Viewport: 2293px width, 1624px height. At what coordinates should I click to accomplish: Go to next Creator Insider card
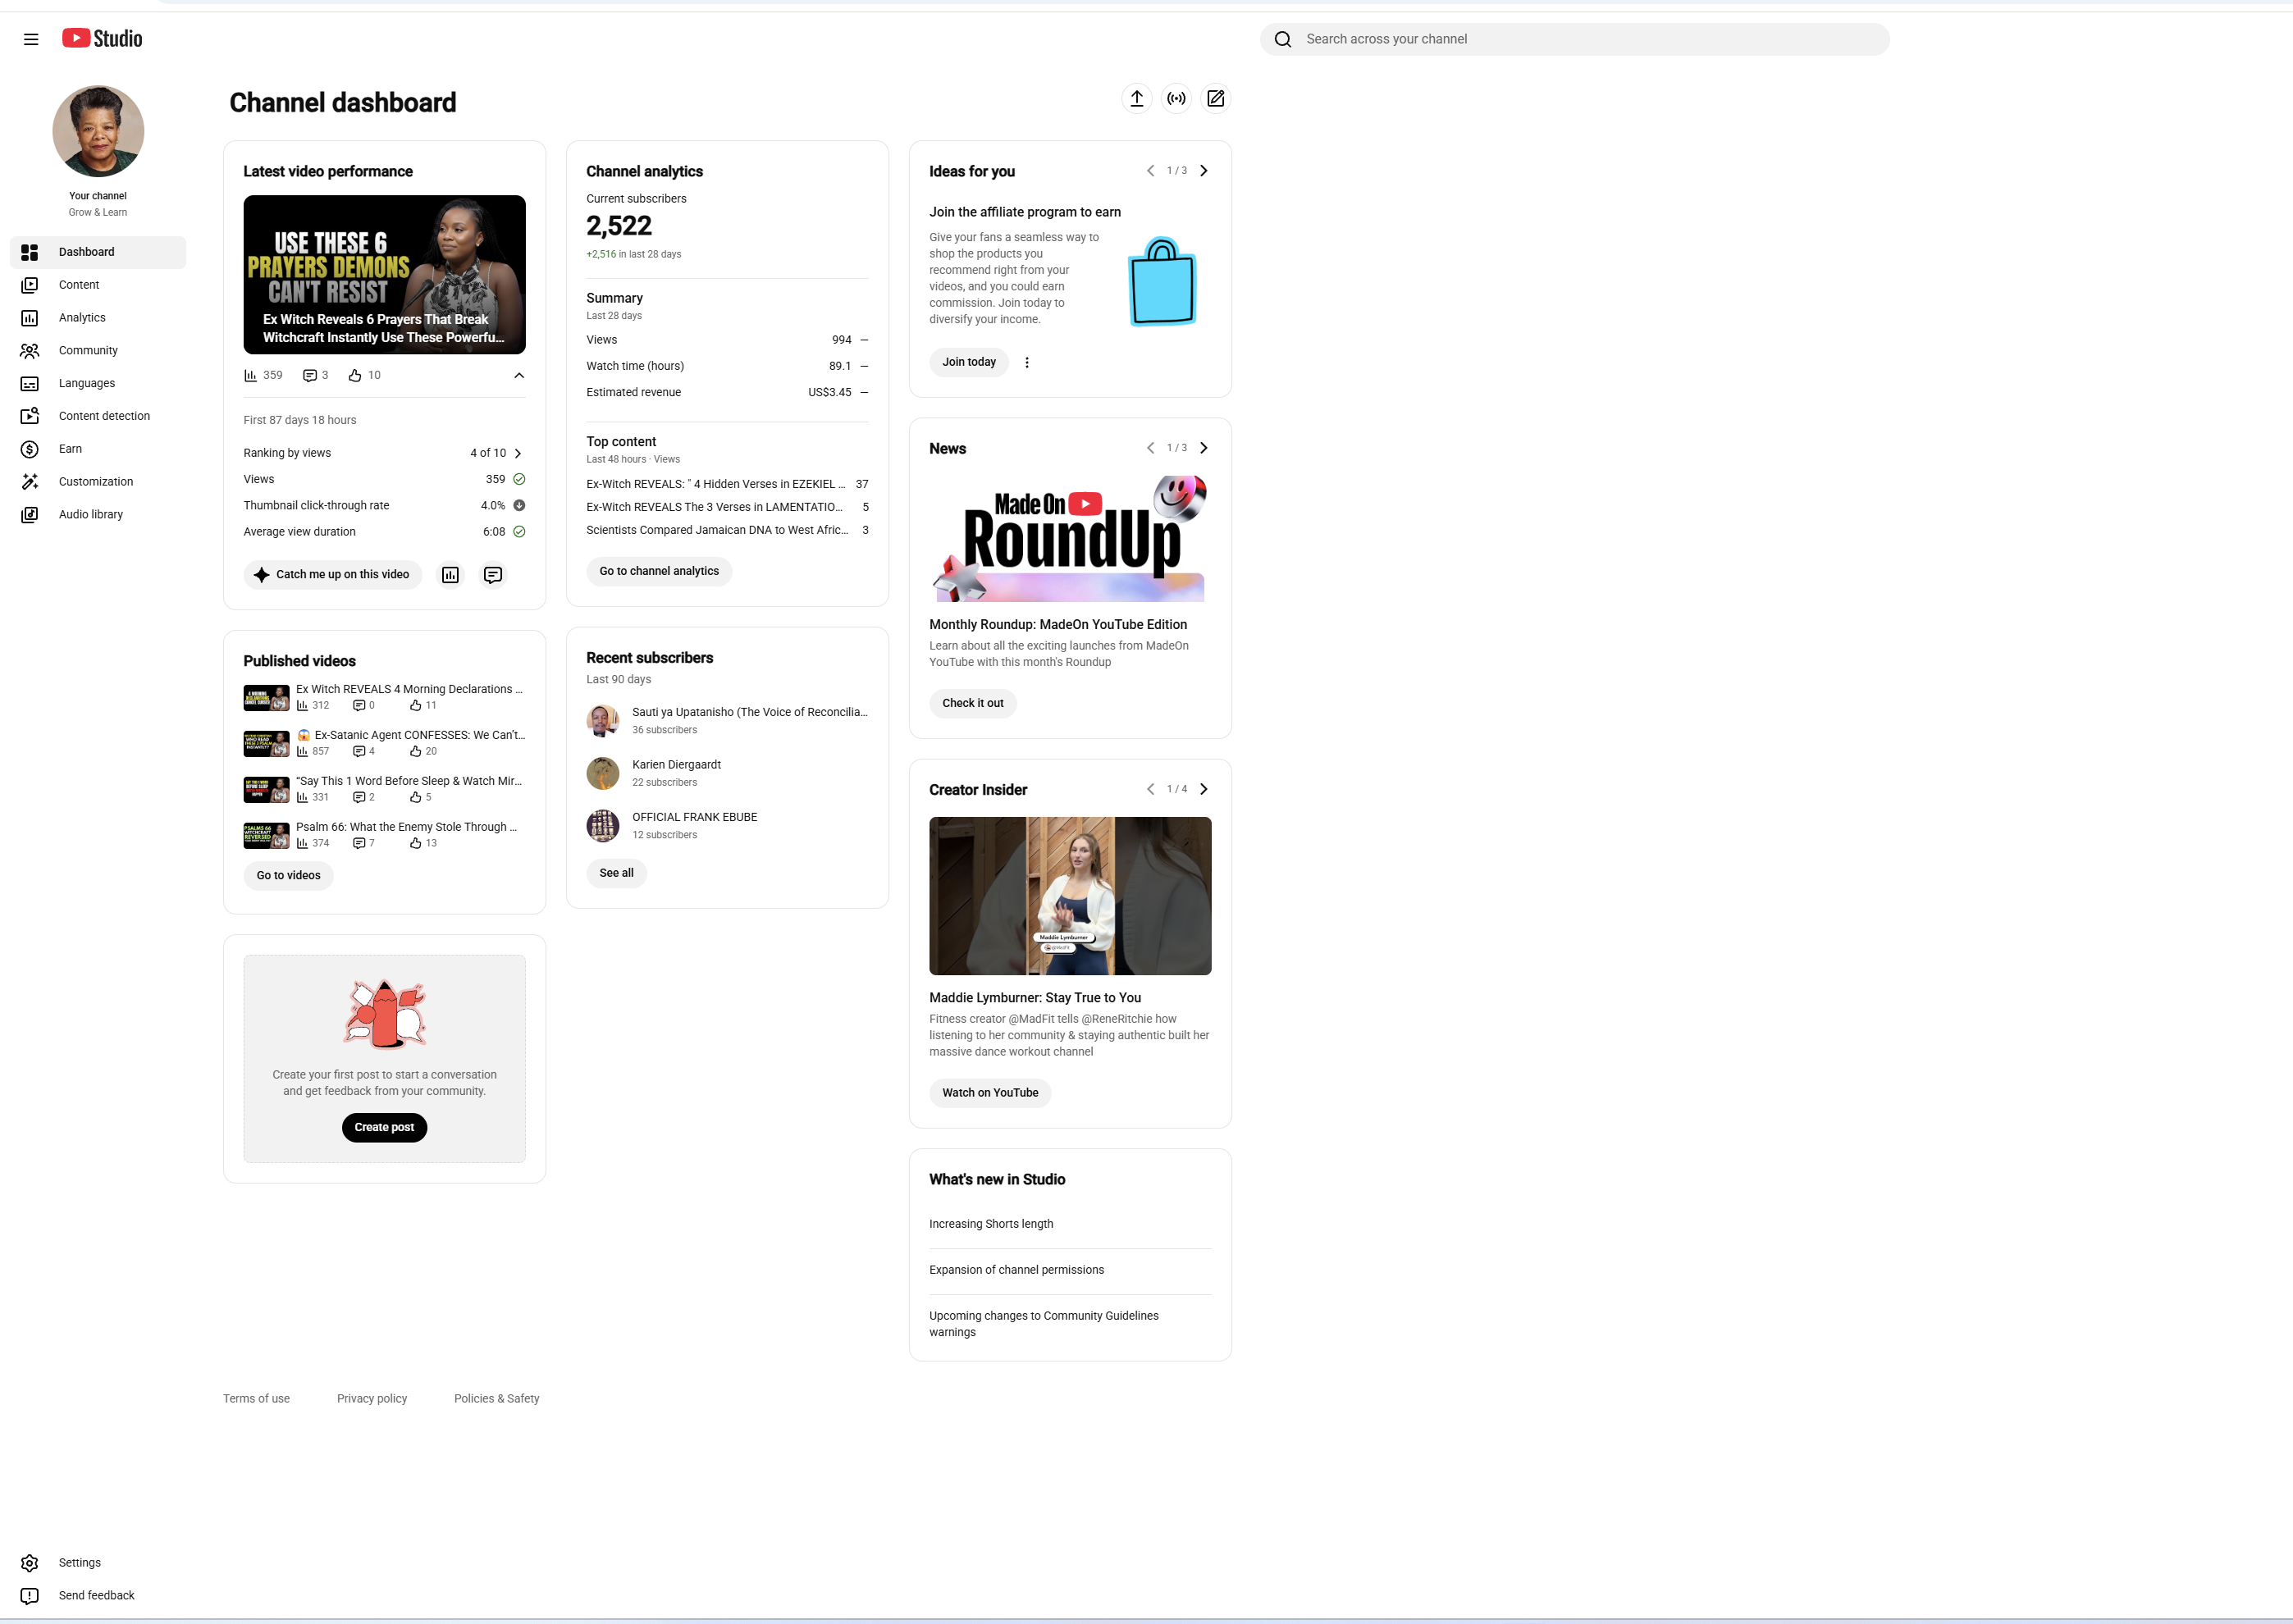[1204, 789]
